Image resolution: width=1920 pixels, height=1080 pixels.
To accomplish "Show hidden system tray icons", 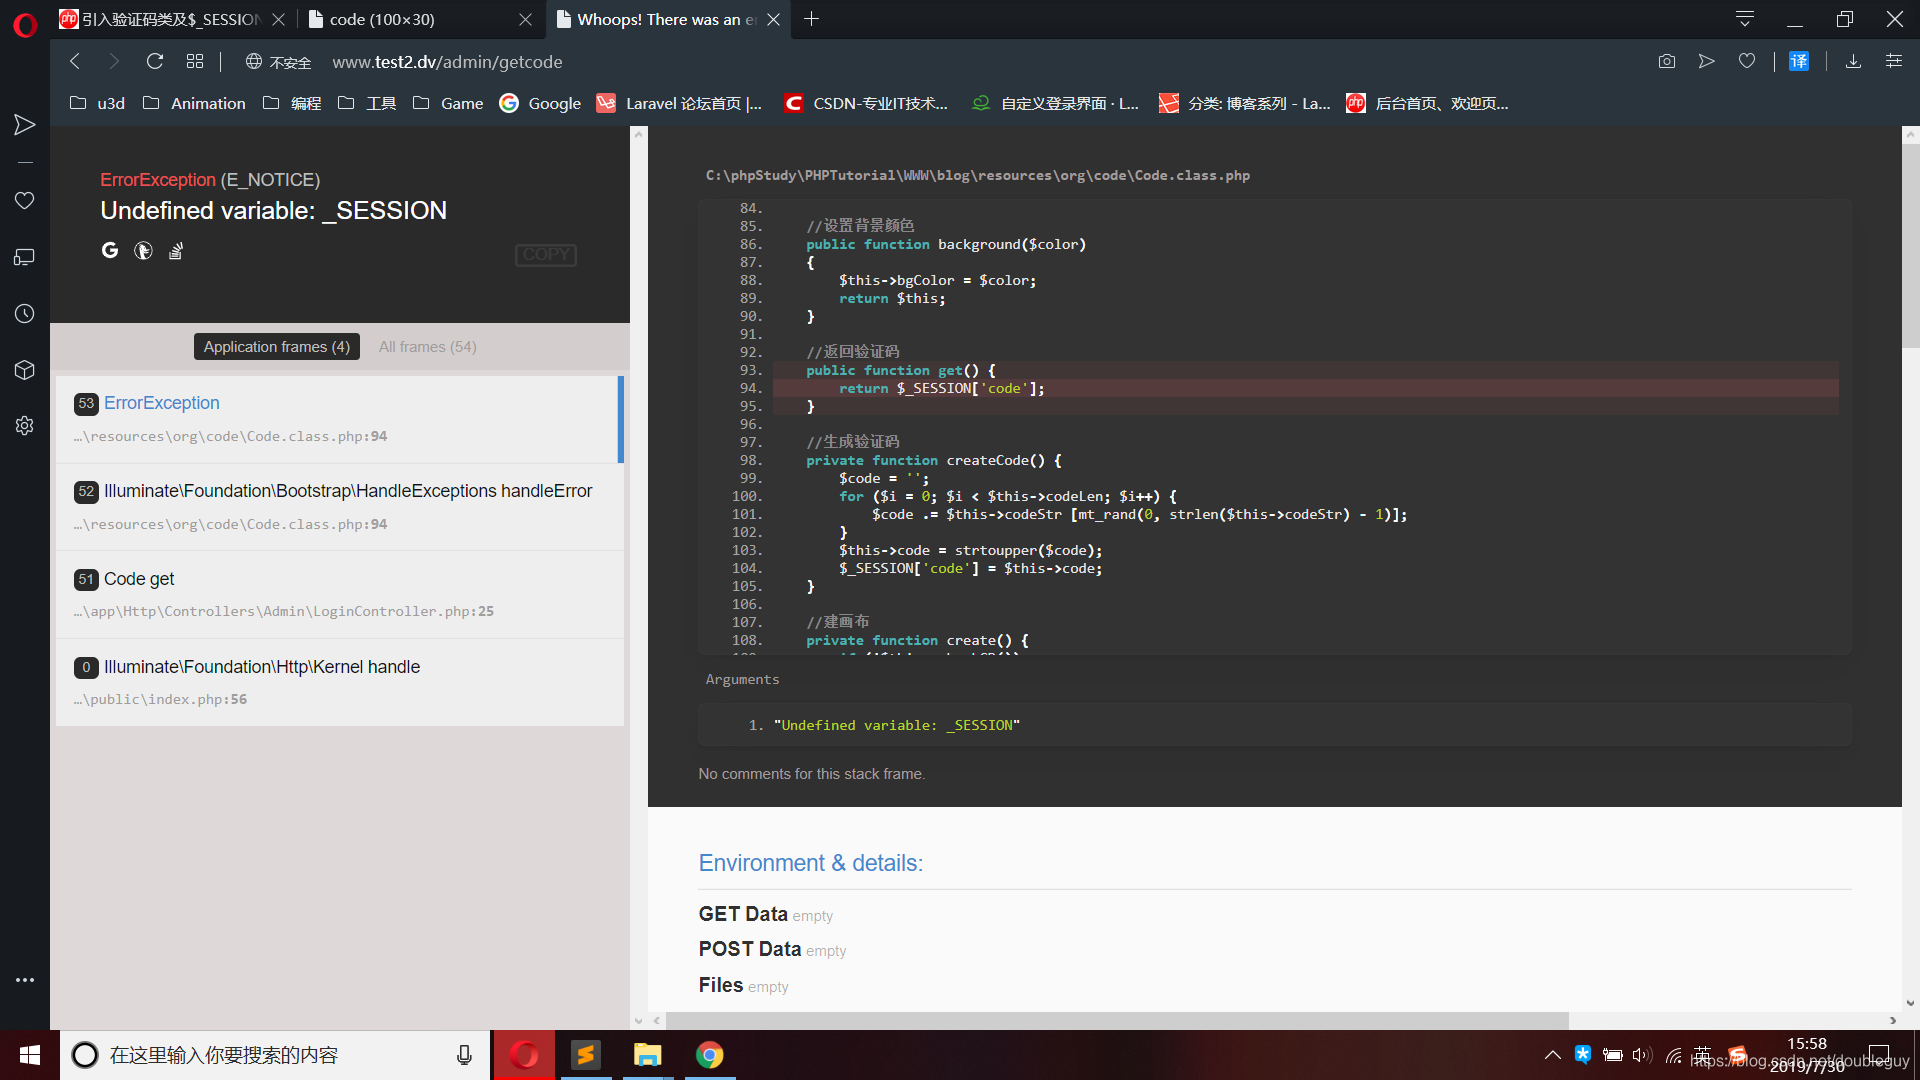I will (x=1552, y=1055).
